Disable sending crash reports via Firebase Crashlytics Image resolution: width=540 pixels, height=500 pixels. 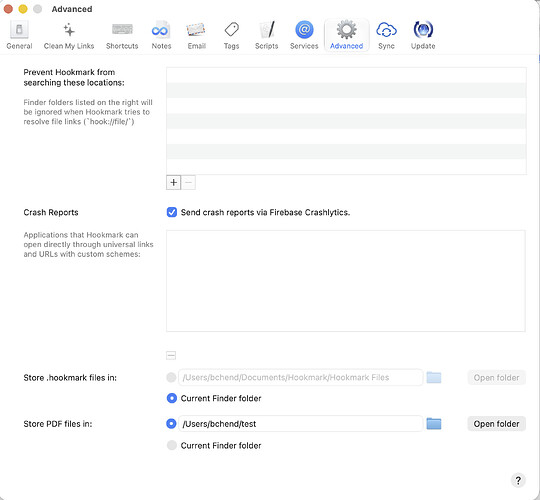tap(172, 212)
